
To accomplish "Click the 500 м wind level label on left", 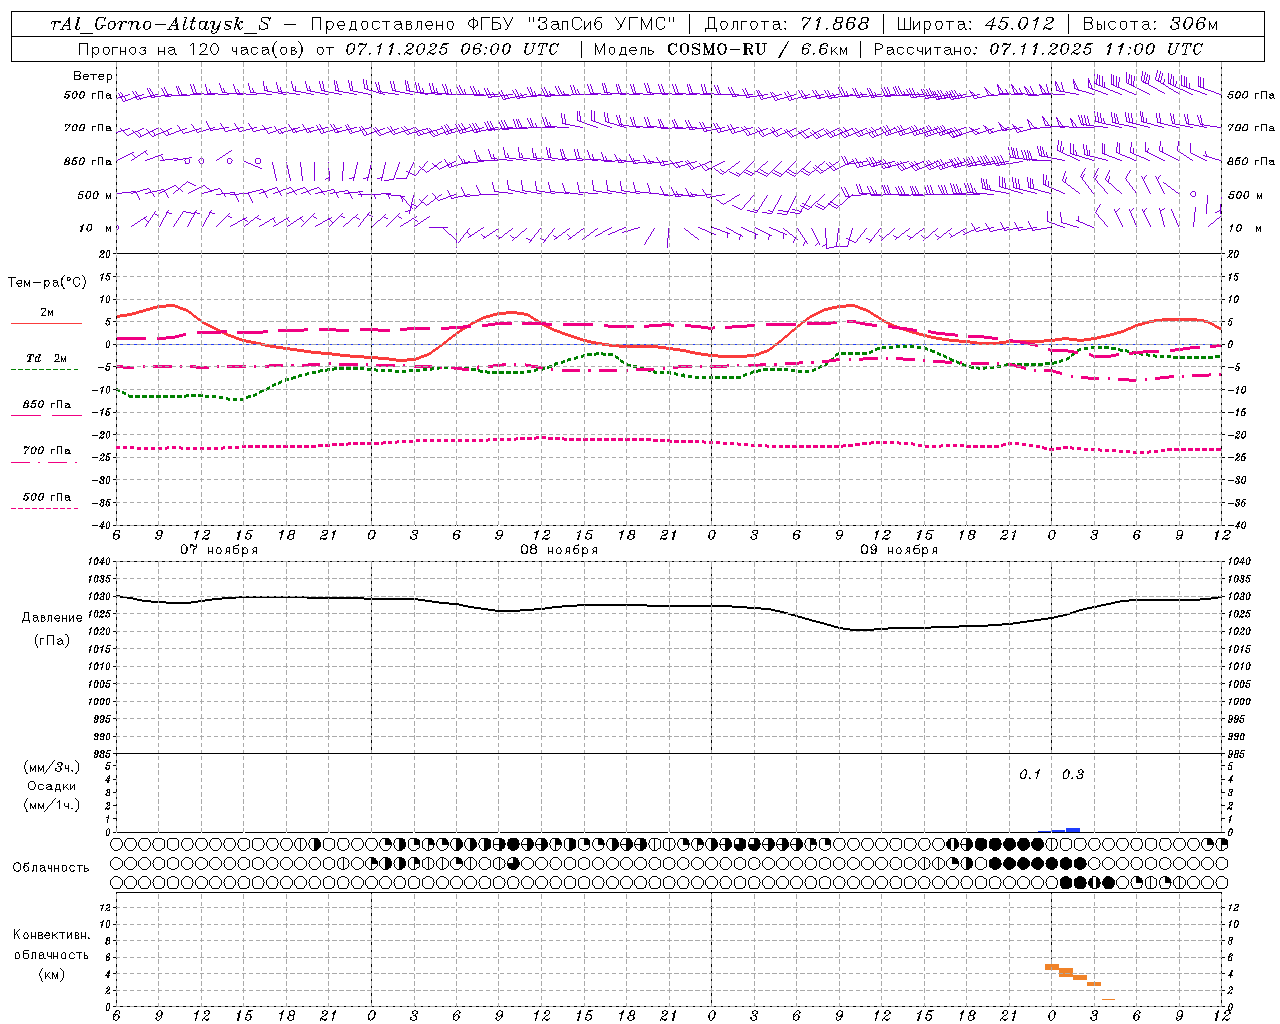I will pos(95,195).
